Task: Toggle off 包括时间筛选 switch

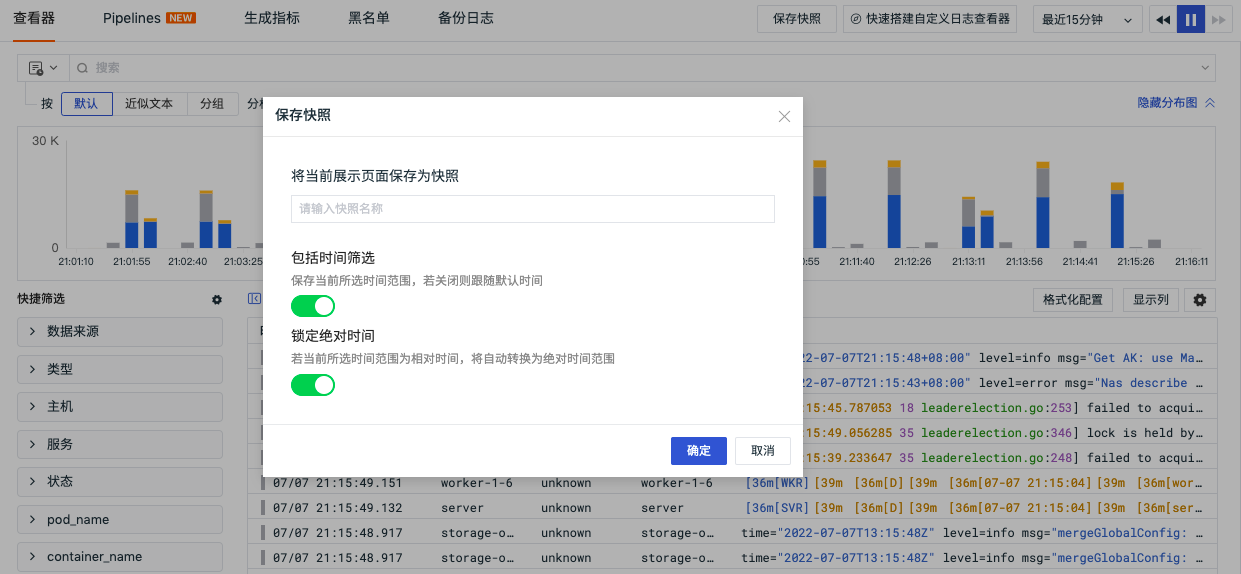Action: [313, 306]
